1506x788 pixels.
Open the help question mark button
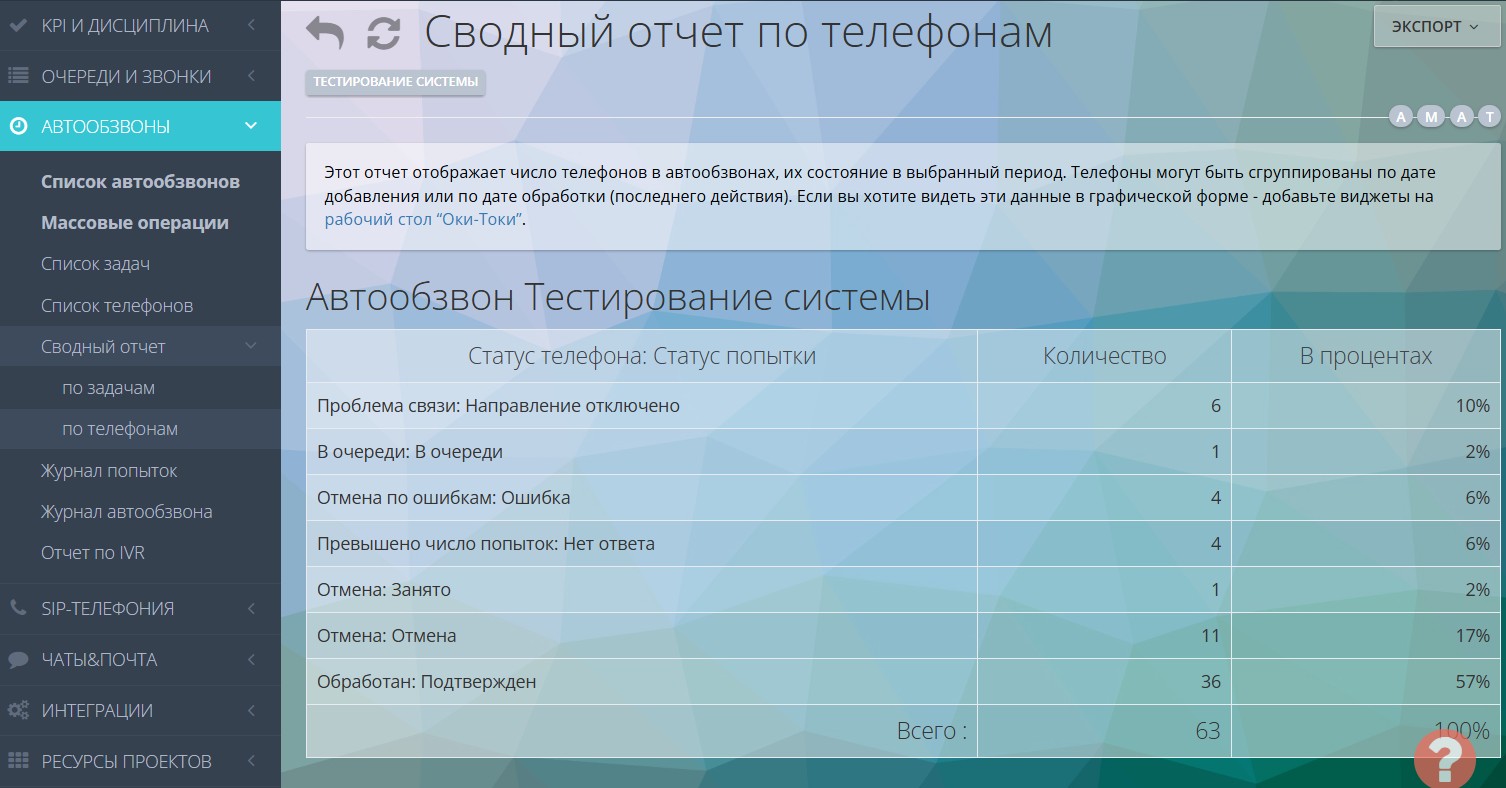coord(1445,758)
